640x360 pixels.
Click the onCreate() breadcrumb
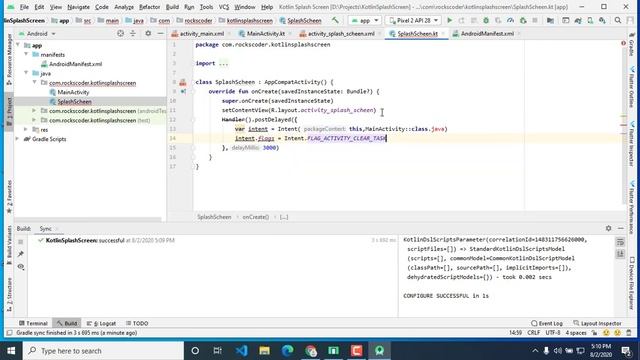point(256,217)
